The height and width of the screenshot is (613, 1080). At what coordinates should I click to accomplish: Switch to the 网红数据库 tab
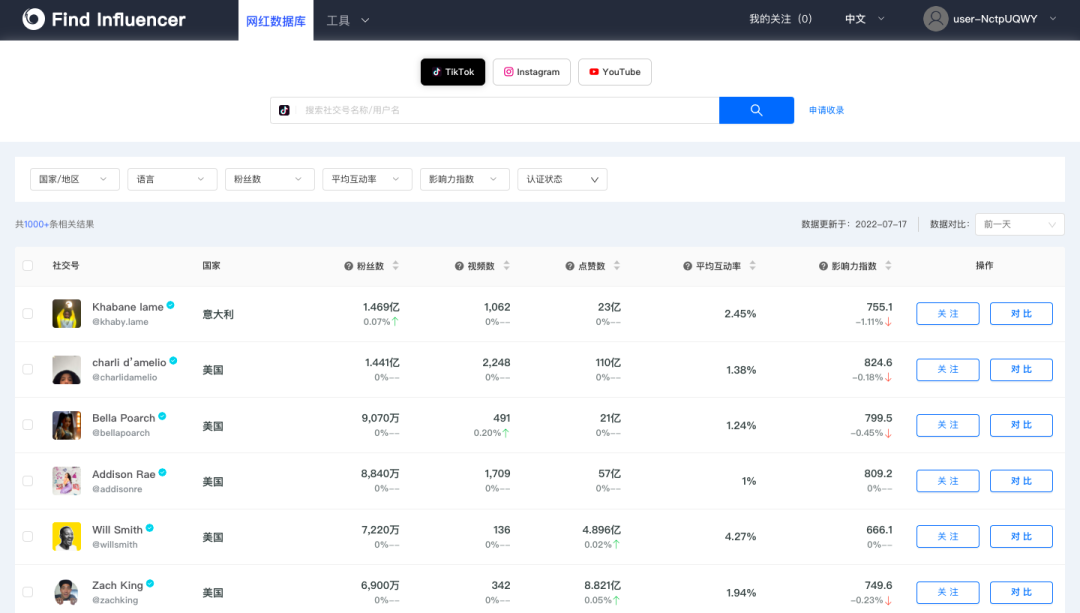pyautogui.click(x=276, y=21)
